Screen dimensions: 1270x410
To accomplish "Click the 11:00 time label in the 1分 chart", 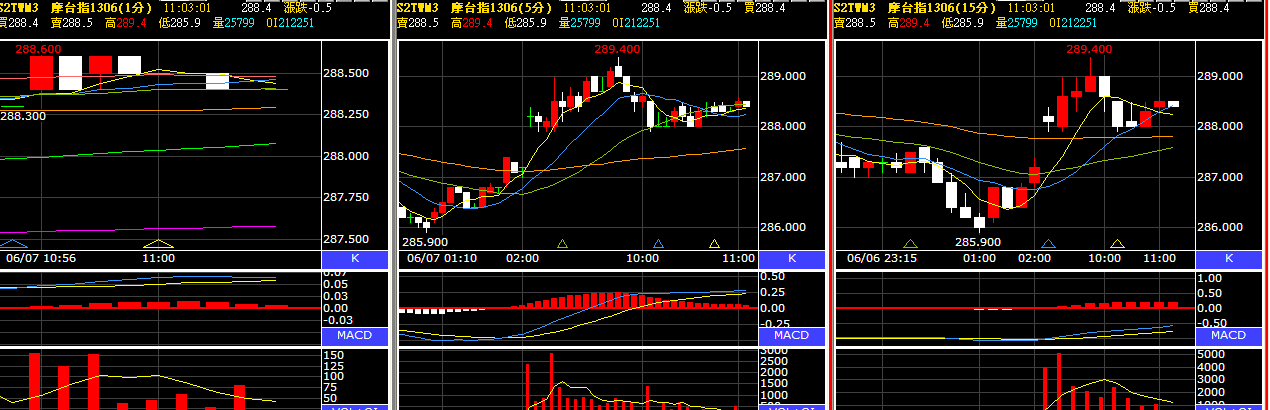I will tap(160, 259).
